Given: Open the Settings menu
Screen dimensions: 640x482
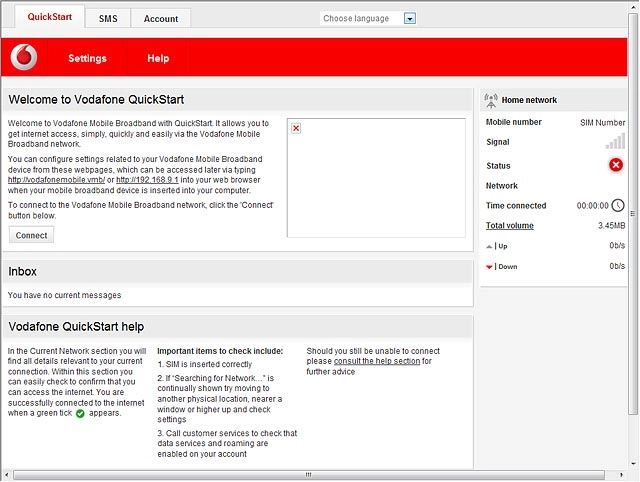Looking at the screenshot, I should pyautogui.click(x=87, y=58).
